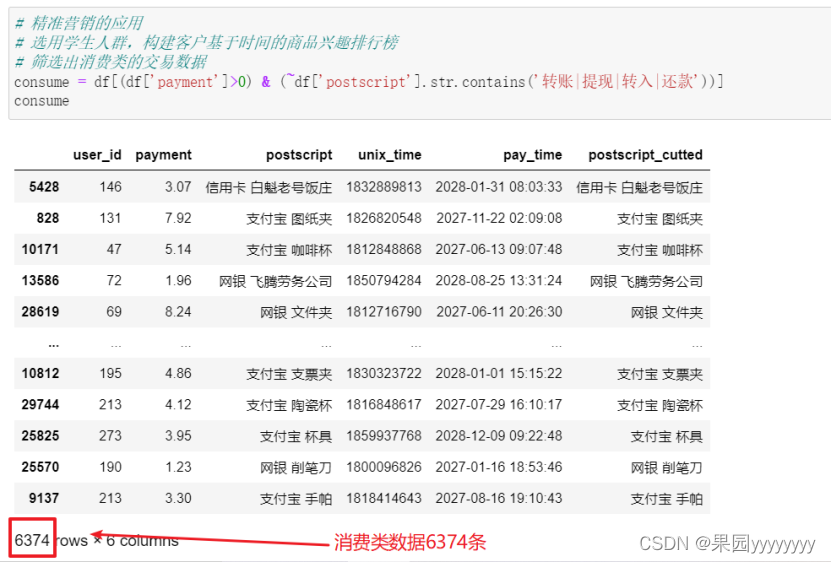This screenshot has width=831, height=563.
Task: Click pay_time 2027-07-29 16:10:17
Action: (499, 404)
